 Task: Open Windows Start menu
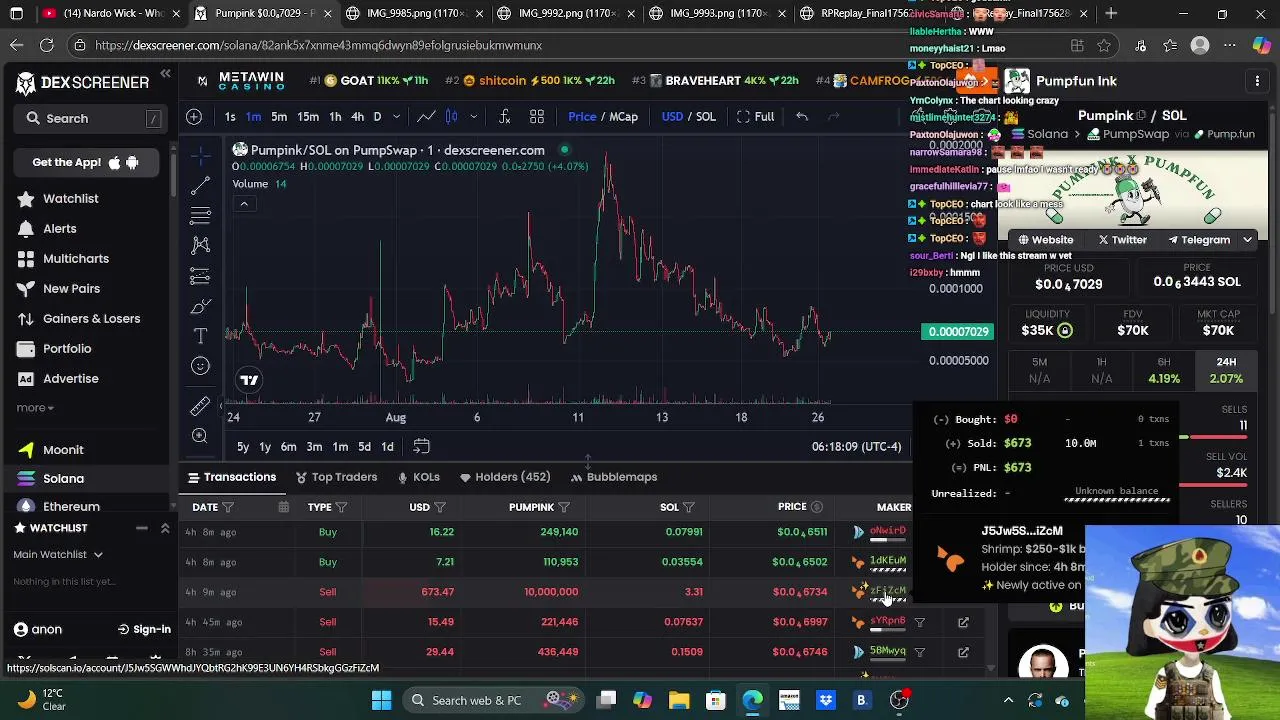pos(381,700)
